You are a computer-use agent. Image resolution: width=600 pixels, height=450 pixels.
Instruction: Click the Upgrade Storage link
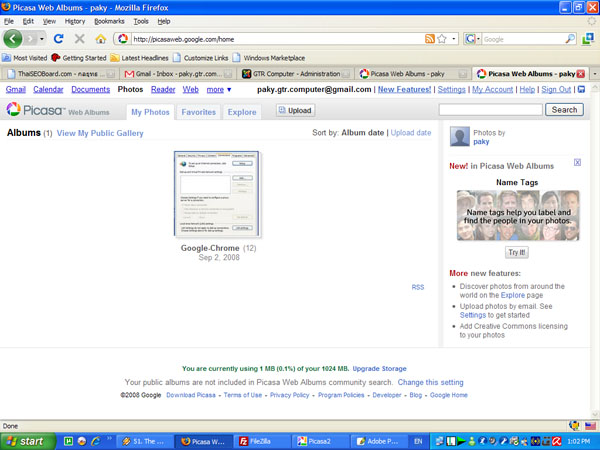[380, 368]
